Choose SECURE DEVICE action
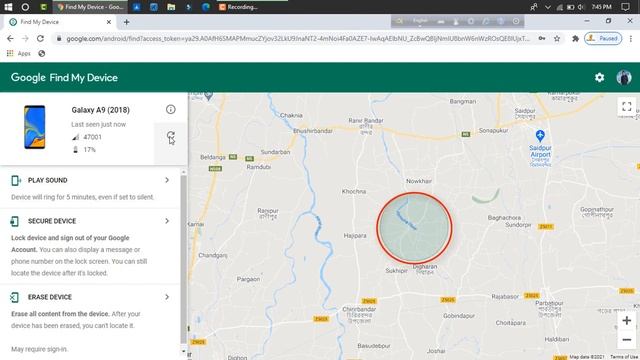640x360 pixels. (52, 221)
